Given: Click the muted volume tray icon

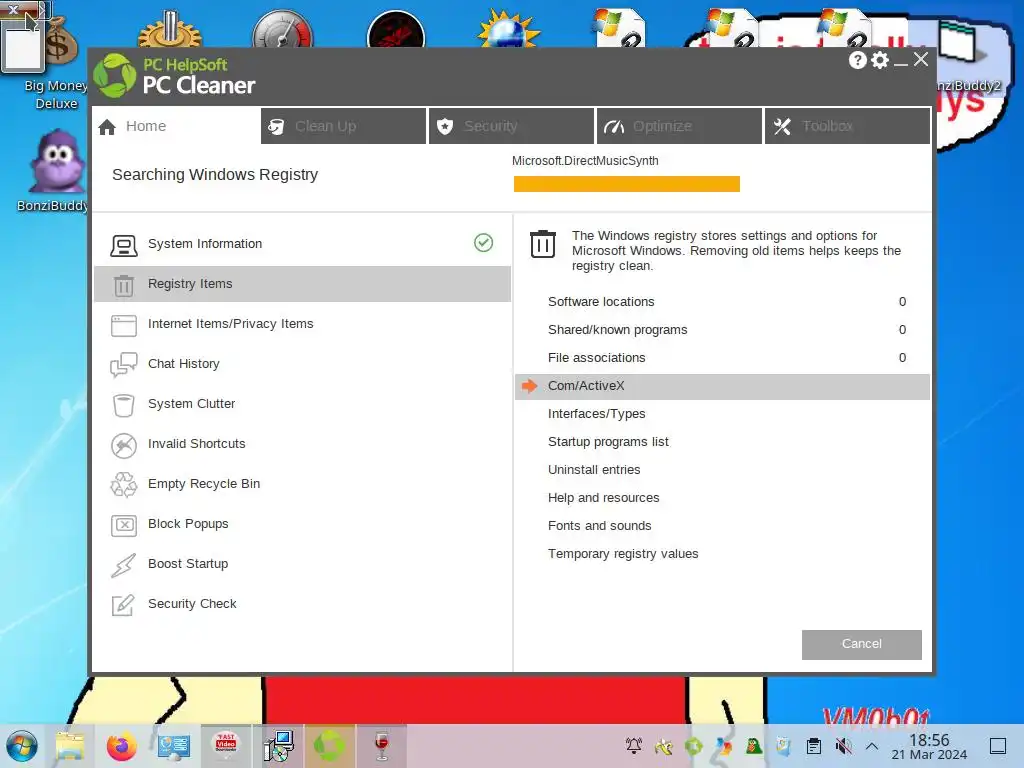Looking at the screenshot, I should pyautogui.click(x=844, y=746).
